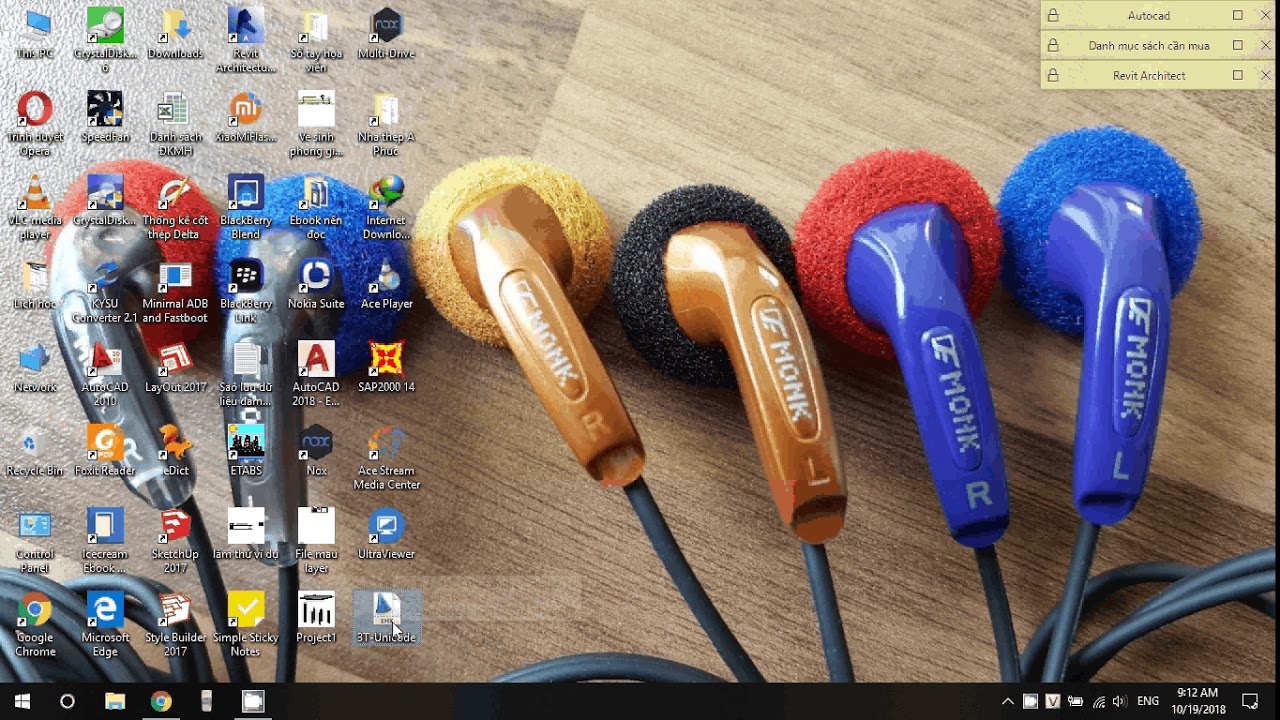Click the Revit Architect note title
The image size is (1280, 720).
[x=1149, y=75]
